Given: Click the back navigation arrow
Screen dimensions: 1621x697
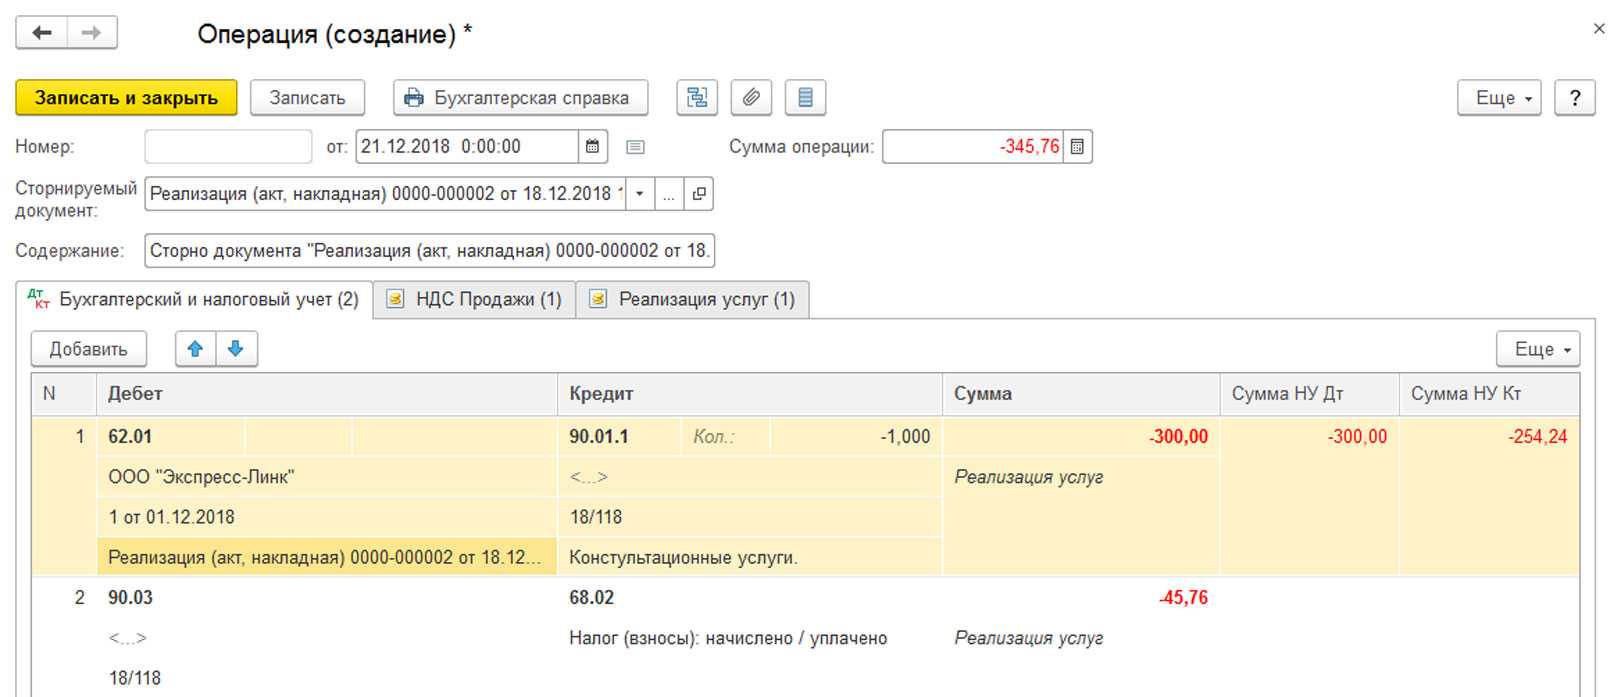Looking at the screenshot, I should pyautogui.click(x=42, y=33).
